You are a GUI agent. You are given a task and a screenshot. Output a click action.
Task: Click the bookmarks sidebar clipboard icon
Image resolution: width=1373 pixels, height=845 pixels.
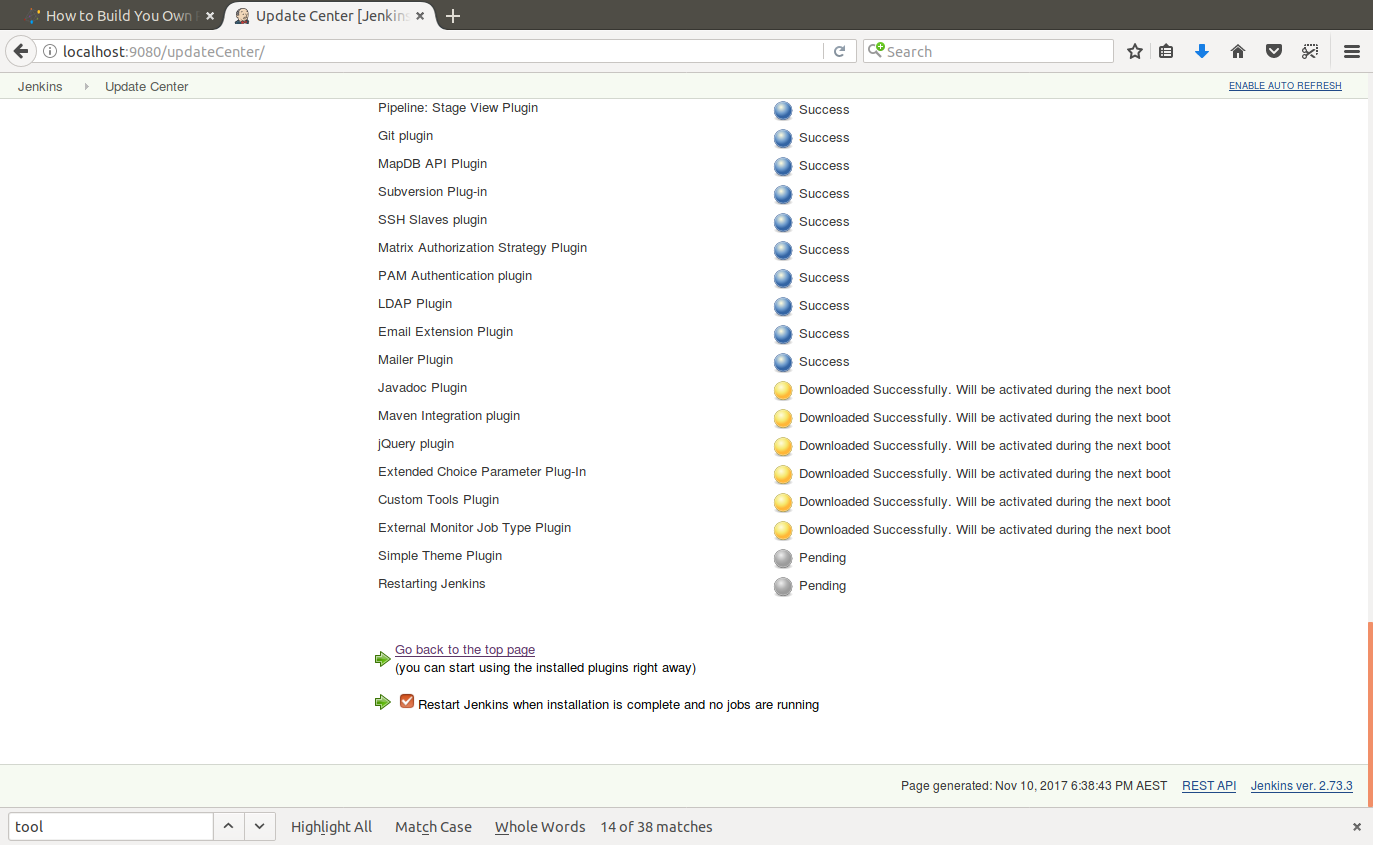1166,51
